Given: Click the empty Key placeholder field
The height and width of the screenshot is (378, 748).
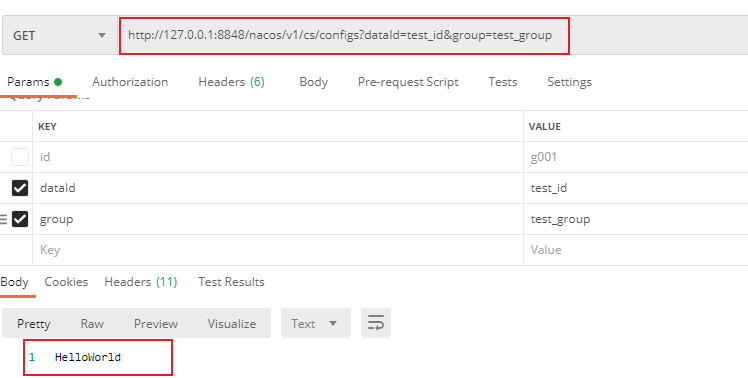Looking at the screenshot, I should (x=278, y=250).
